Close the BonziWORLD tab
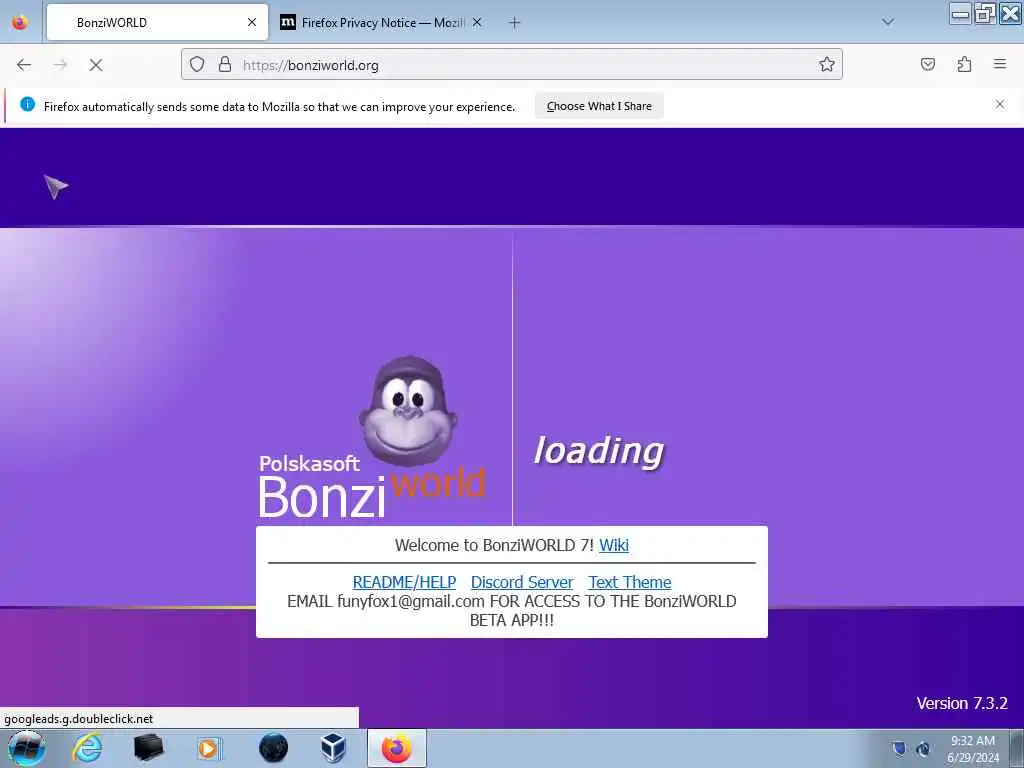The width and height of the screenshot is (1024, 768). (252, 22)
